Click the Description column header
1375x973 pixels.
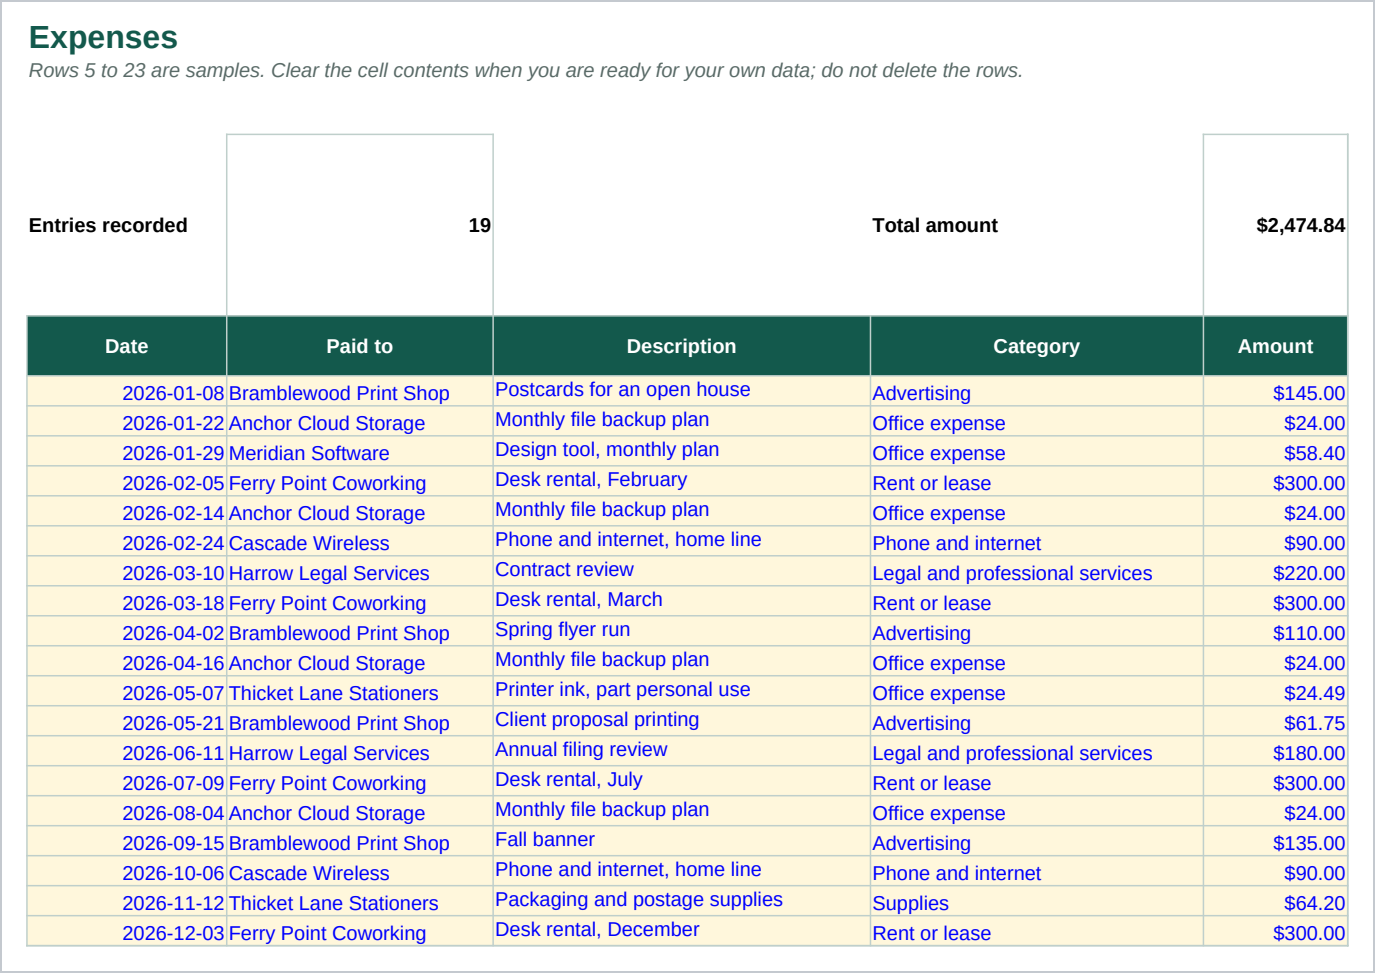(682, 346)
